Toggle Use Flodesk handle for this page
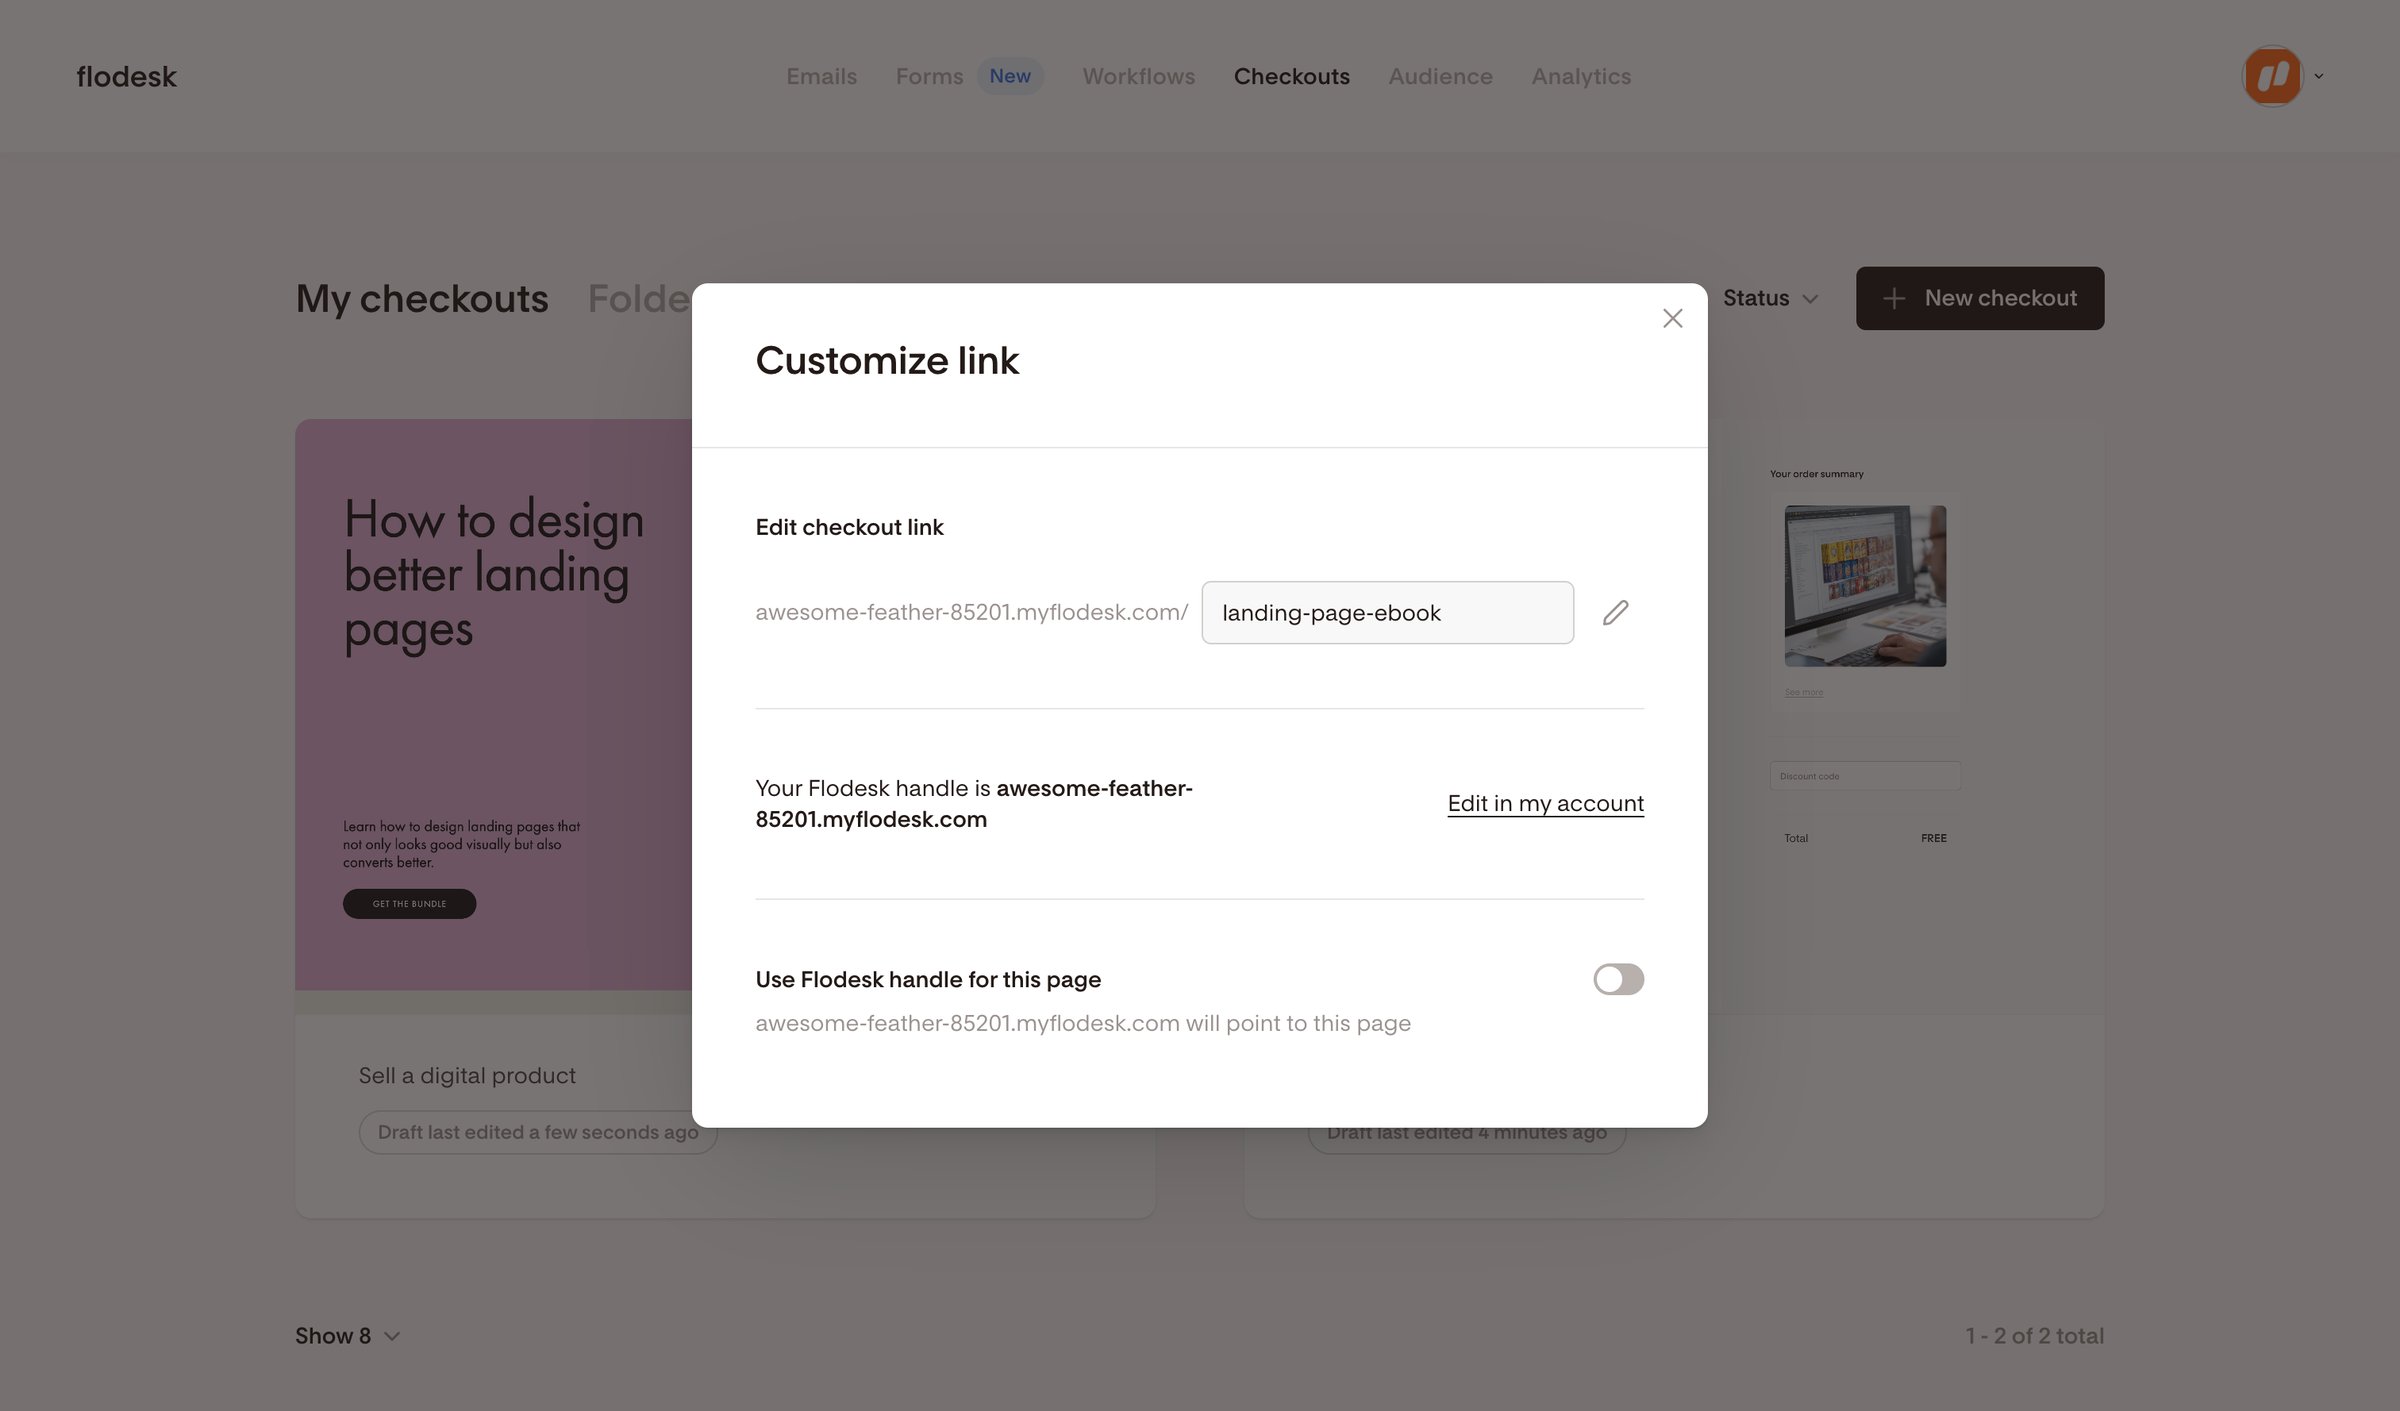 click(1618, 979)
